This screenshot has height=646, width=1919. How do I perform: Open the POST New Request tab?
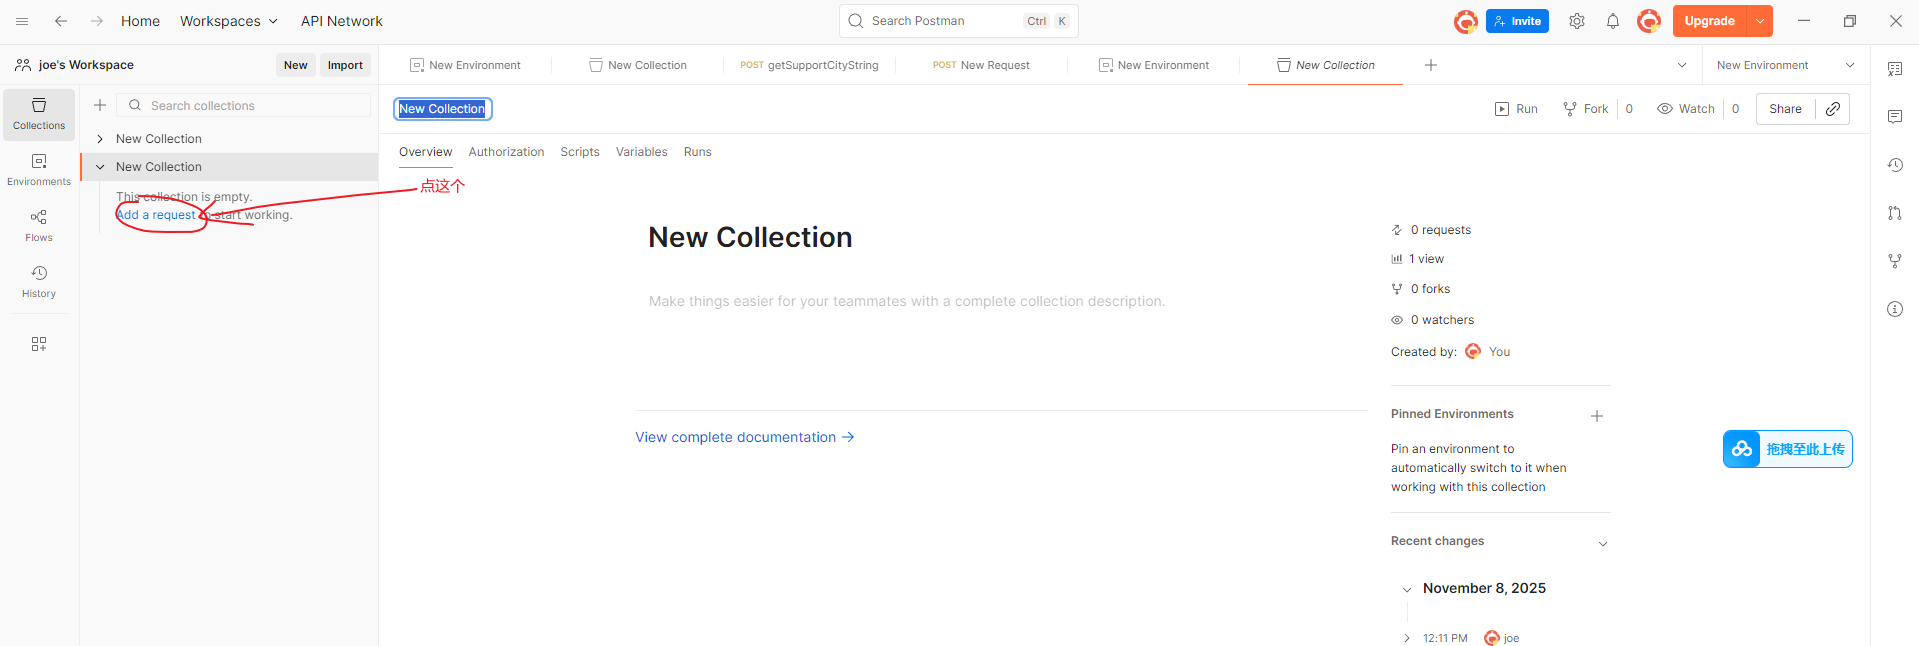pos(981,65)
